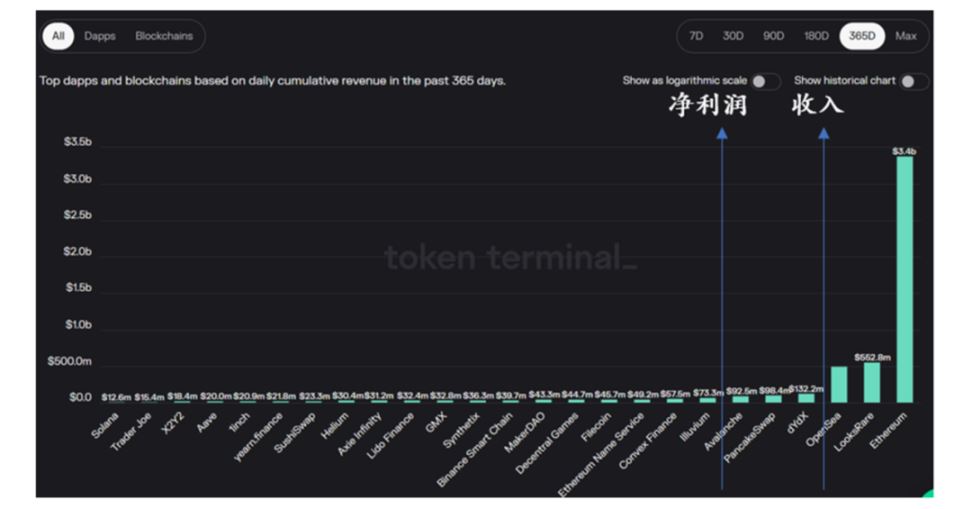Switch to the Blockchains filter
This screenshot has height=509, width=972.
(164, 36)
